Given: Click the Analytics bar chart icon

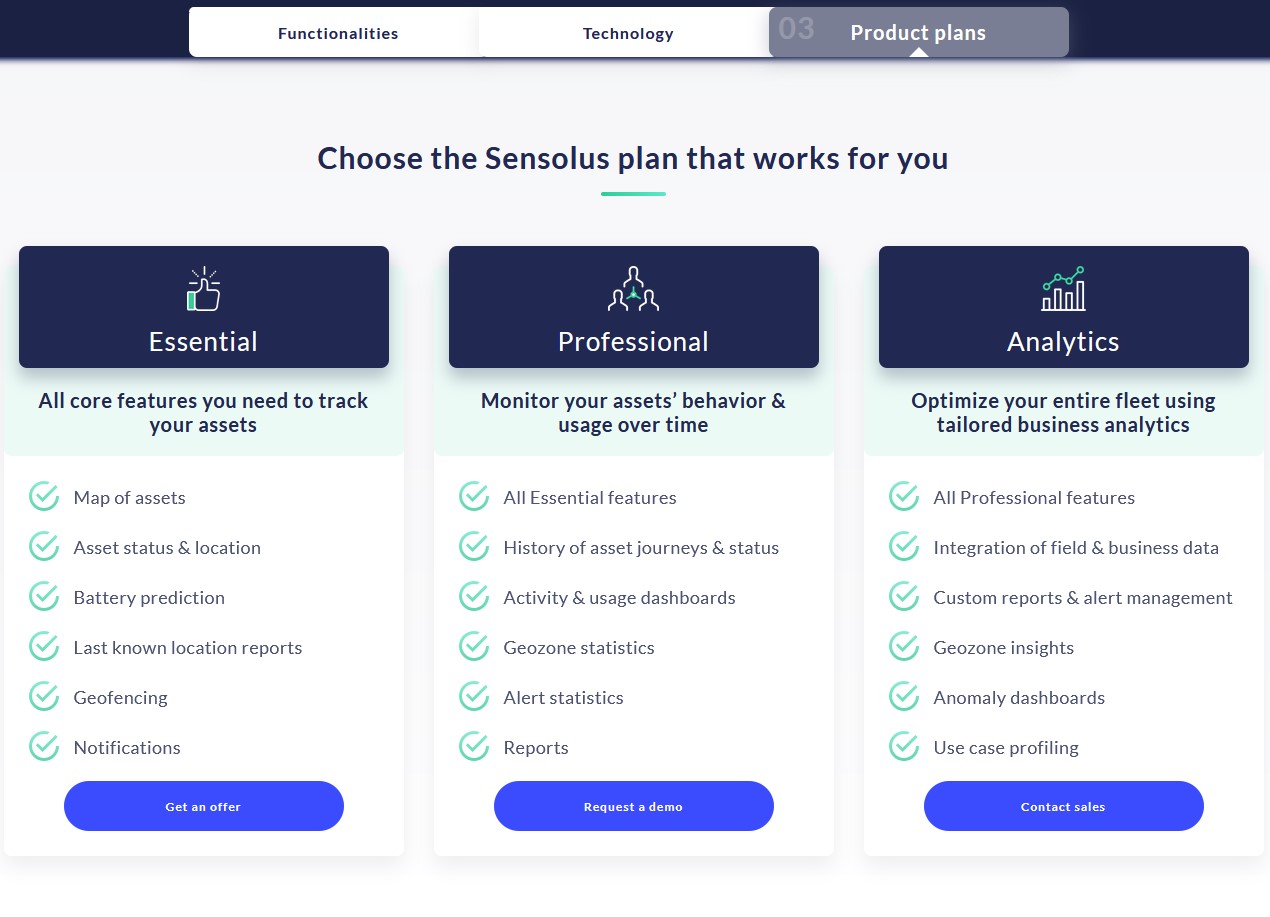Looking at the screenshot, I should 1063,289.
